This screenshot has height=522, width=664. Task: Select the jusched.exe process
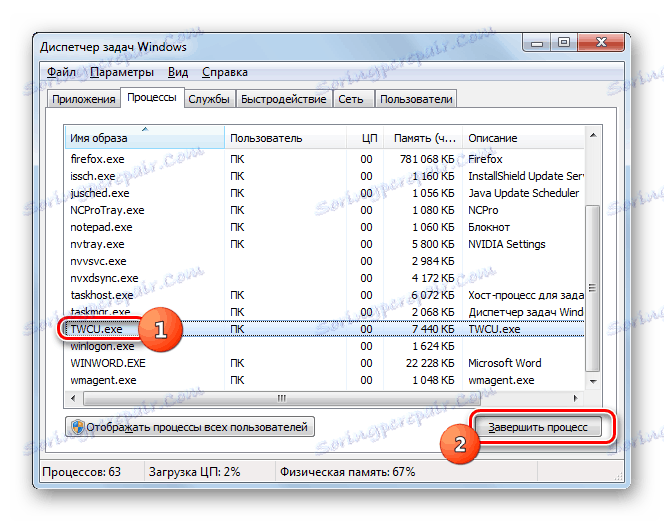324,193
